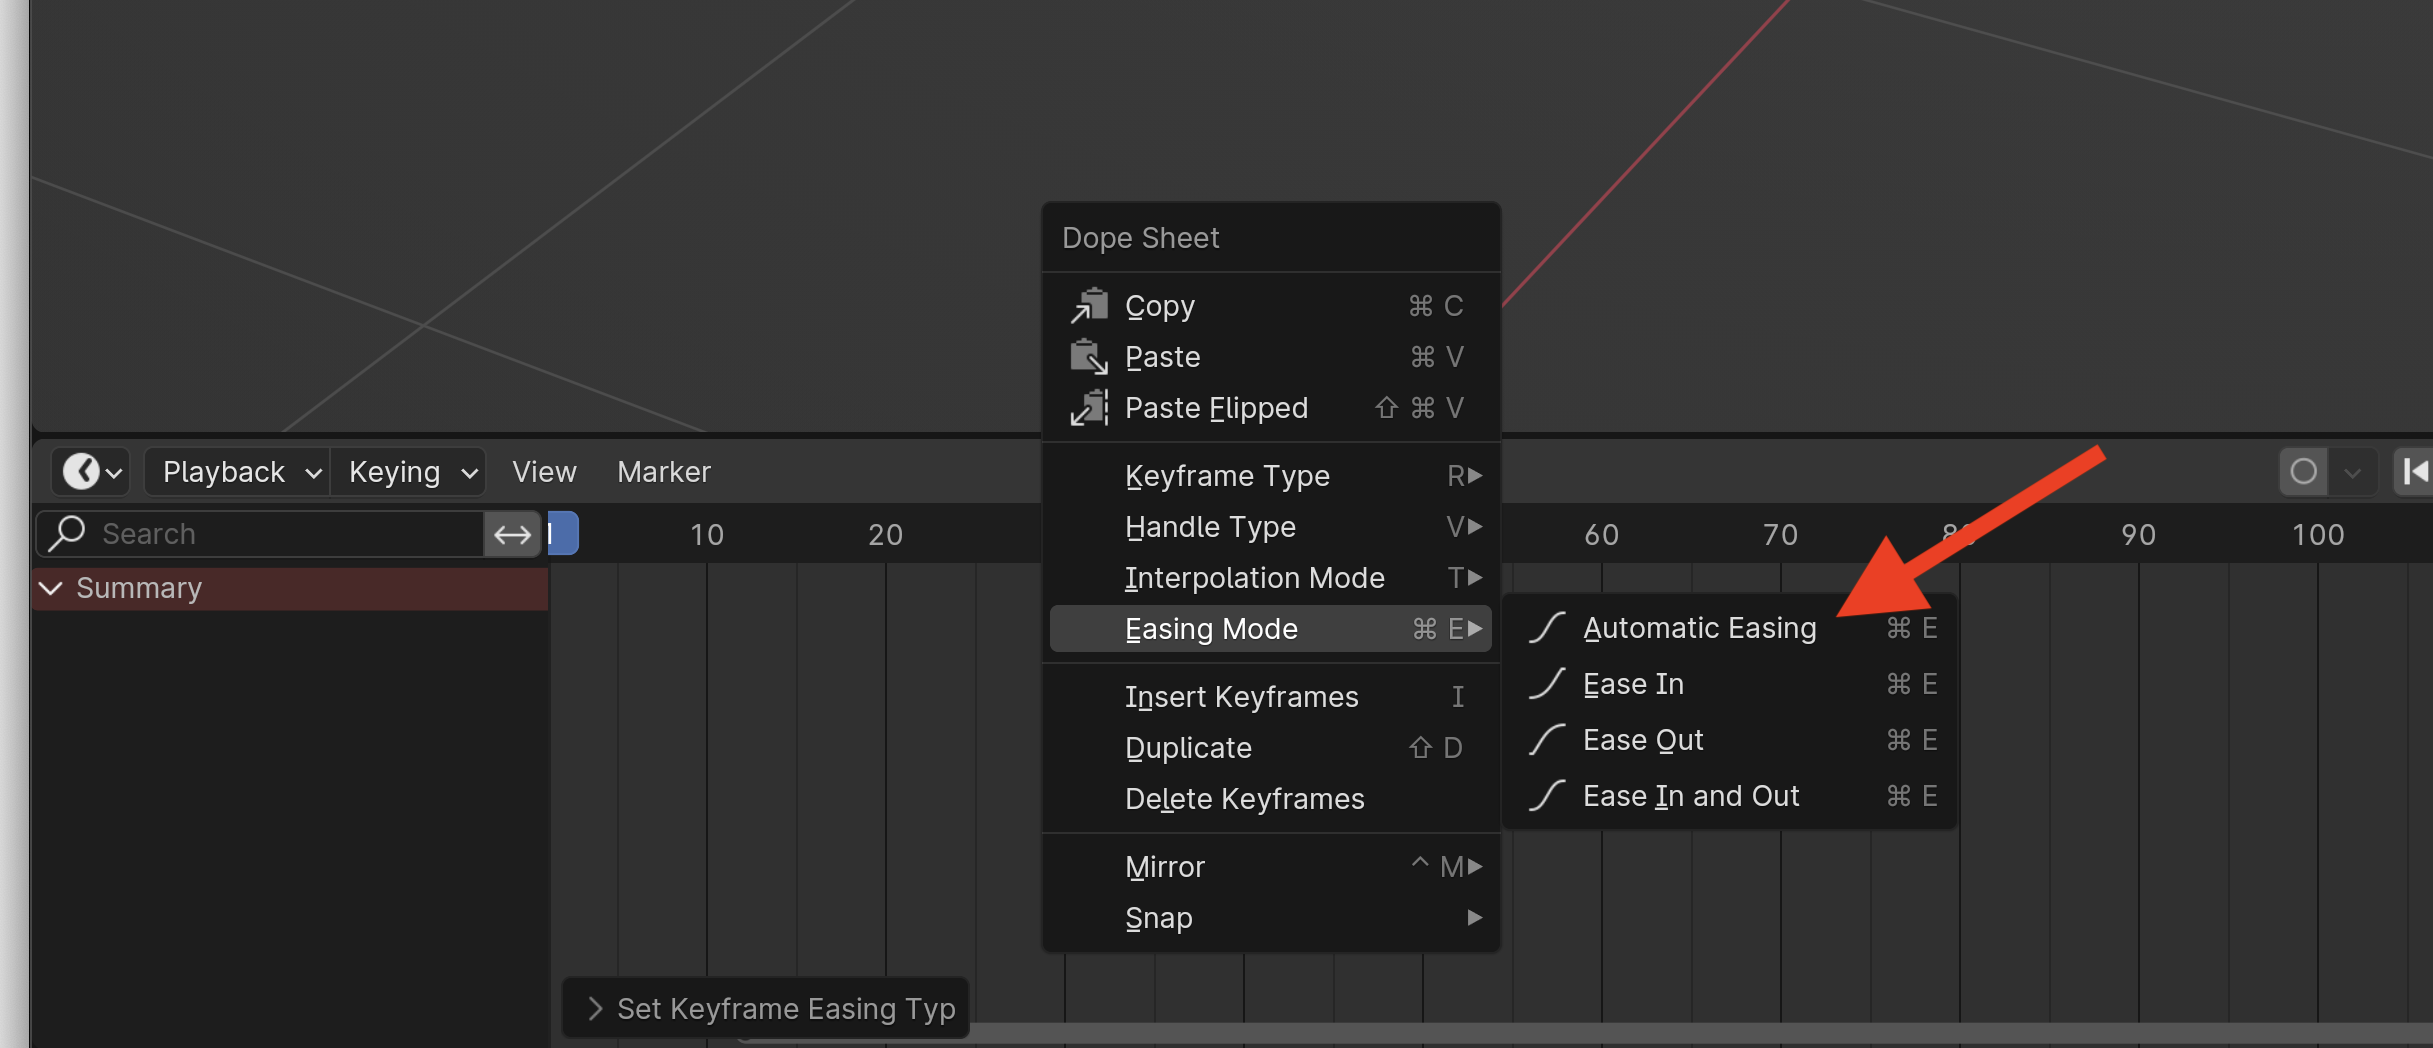Click the channel Search input field

click(260, 534)
